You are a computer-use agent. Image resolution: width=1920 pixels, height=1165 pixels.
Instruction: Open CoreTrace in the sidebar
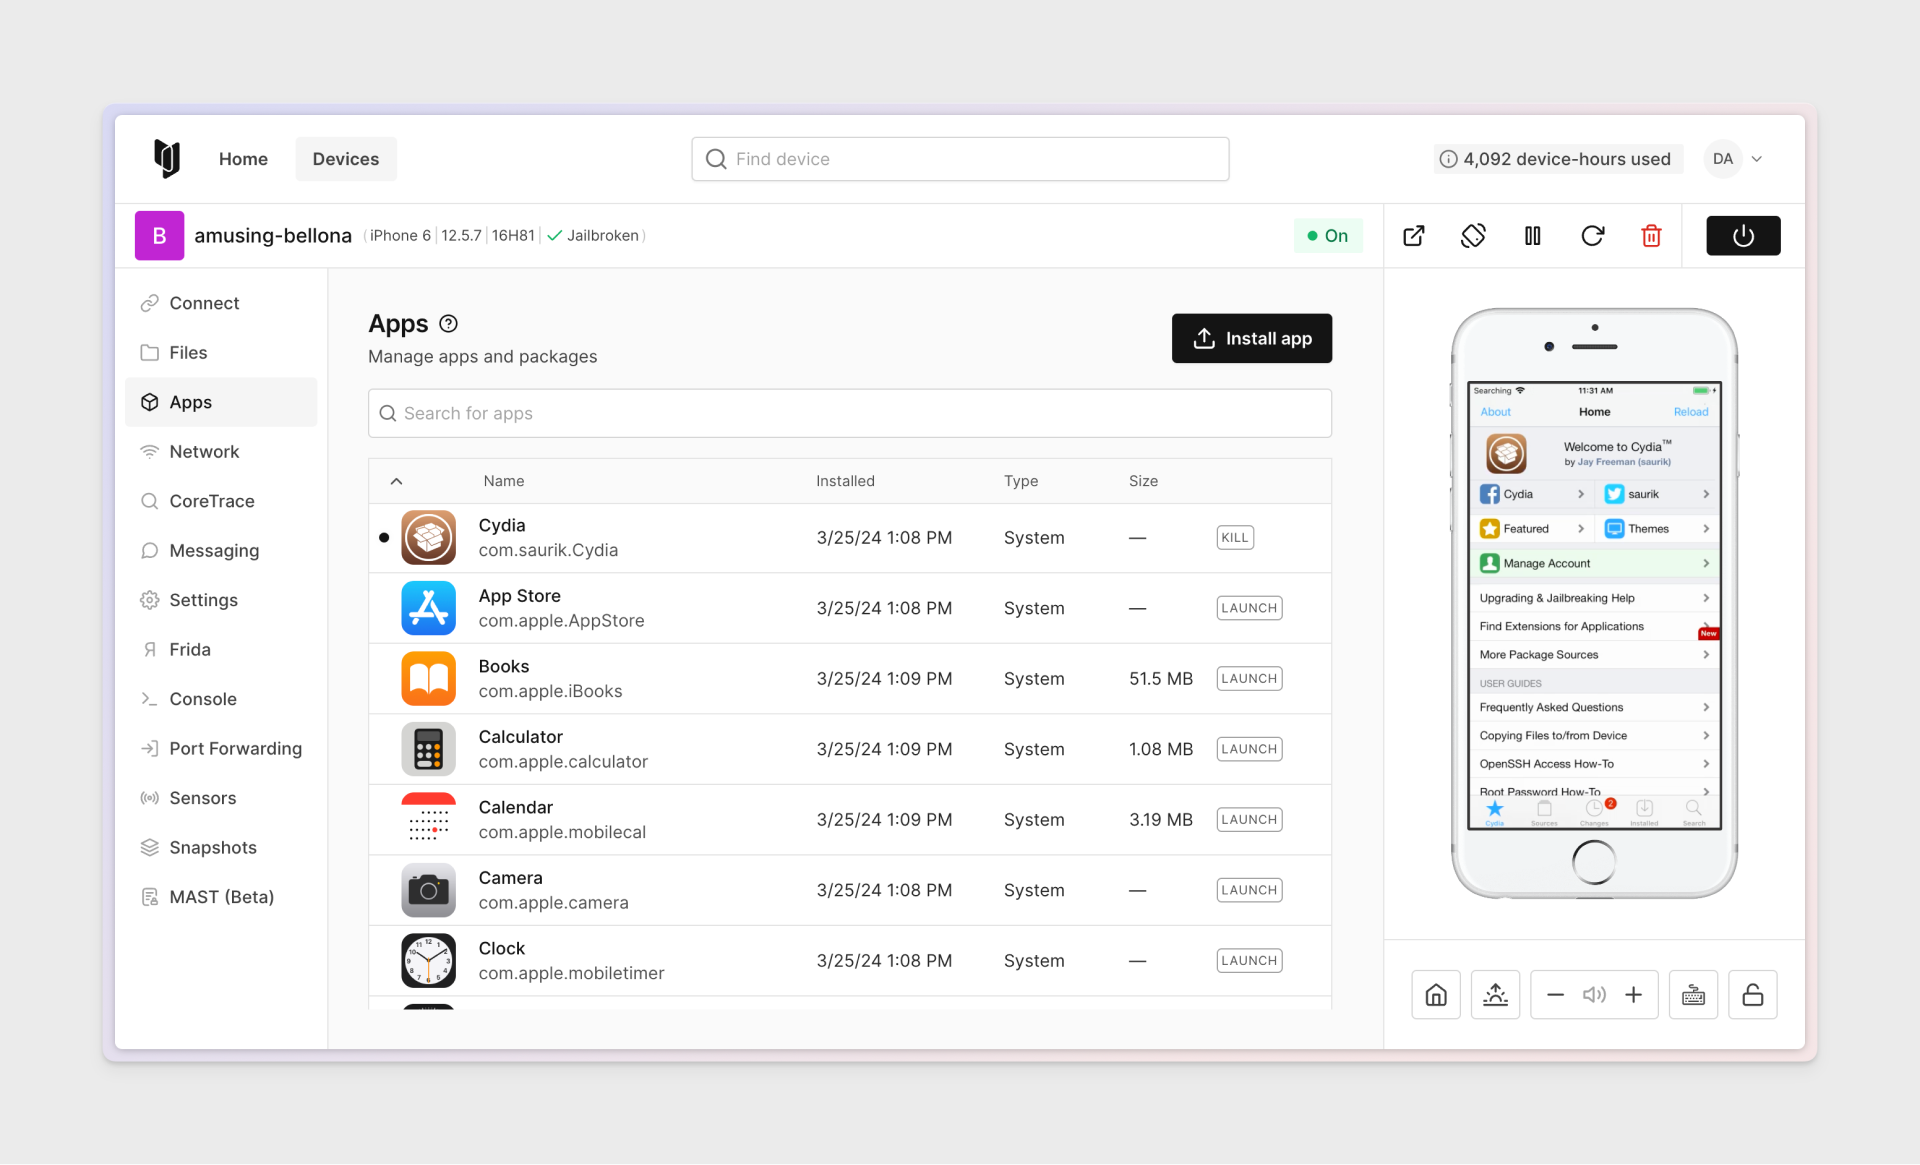[221, 501]
